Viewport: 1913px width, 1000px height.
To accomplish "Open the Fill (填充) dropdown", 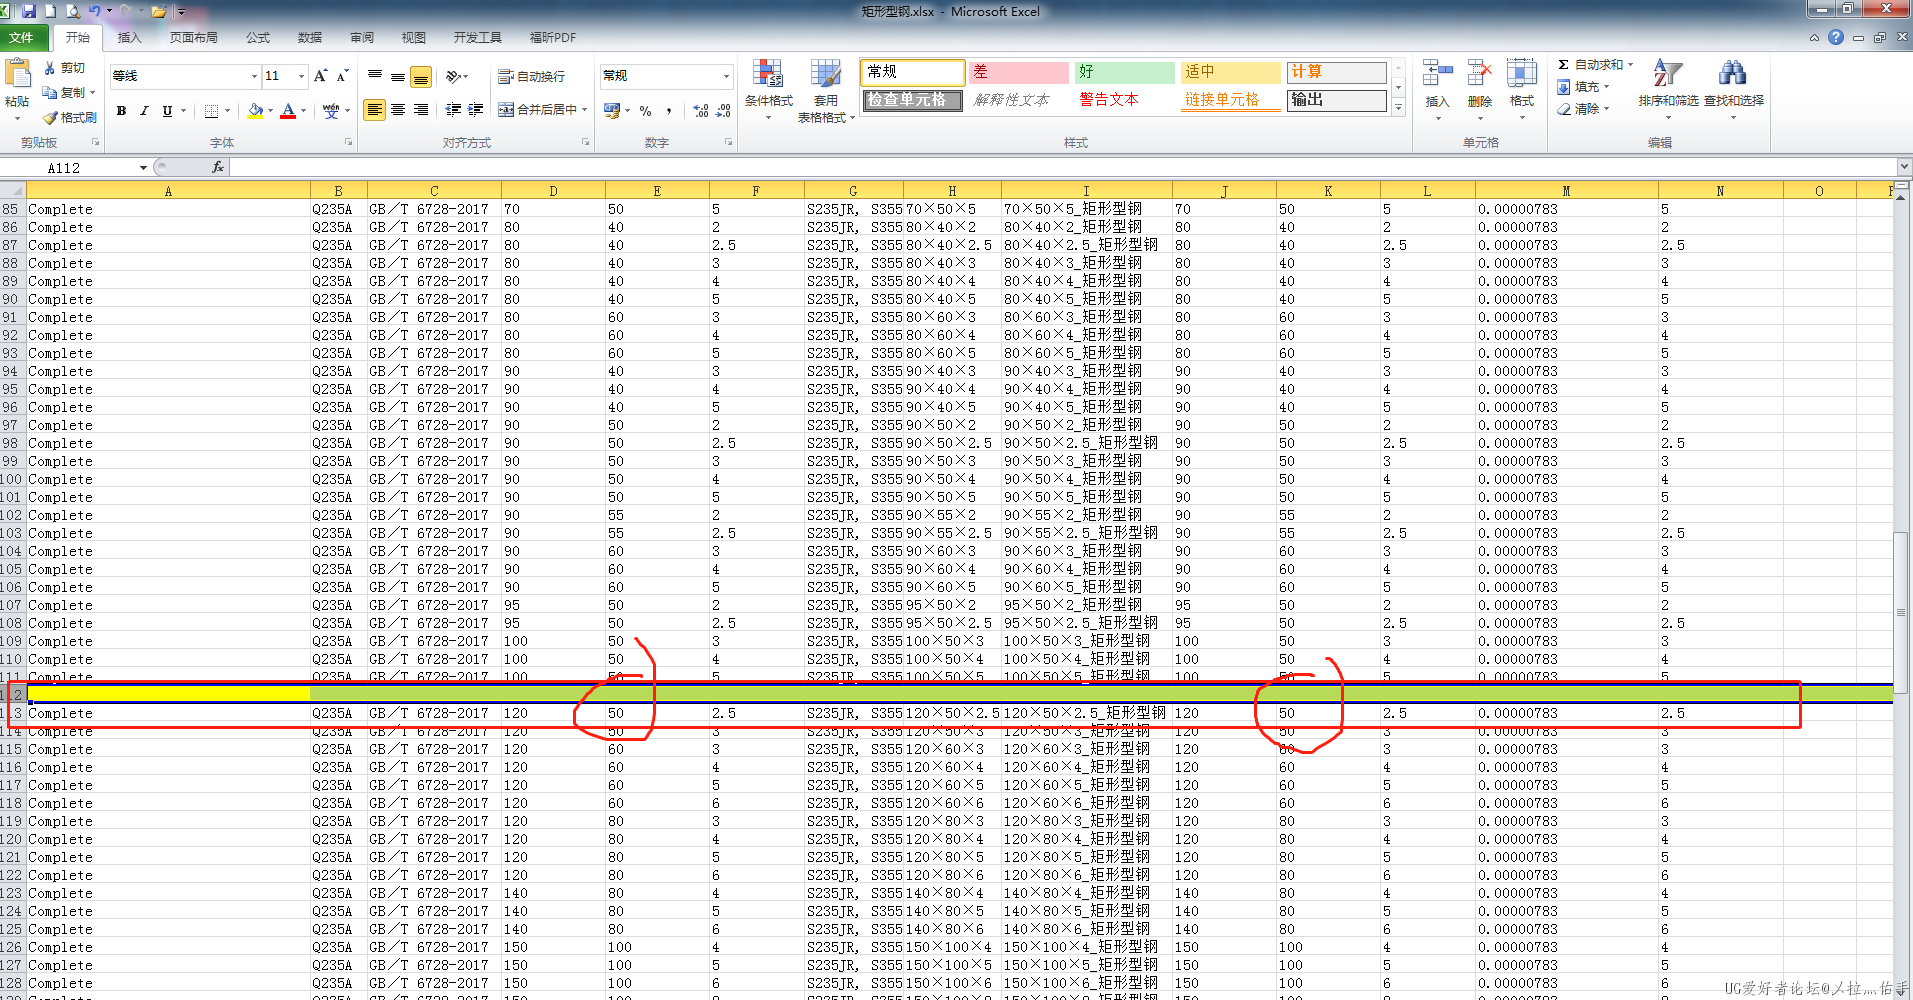I will pyautogui.click(x=1585, y=87).
